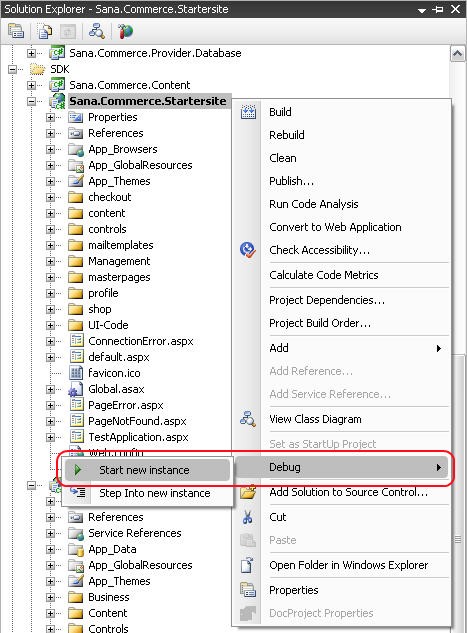Click the Step Into new instance icon
Screen dimensions: 467x633
(78, 492)
